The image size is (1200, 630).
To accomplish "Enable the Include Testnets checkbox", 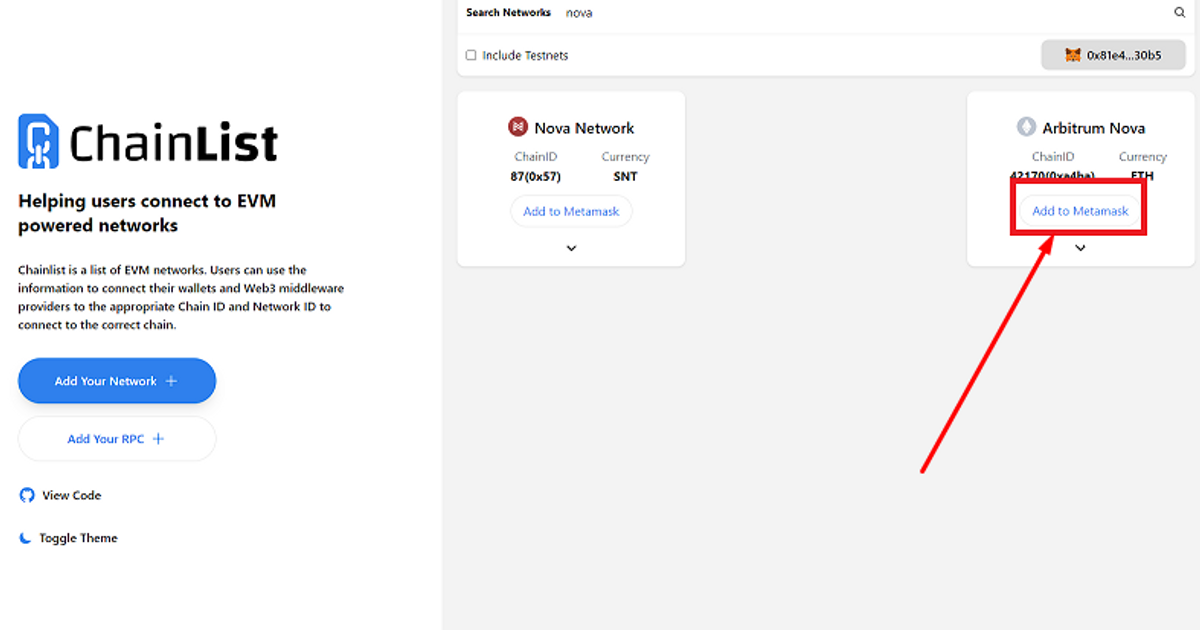I will tap(471, 56).
